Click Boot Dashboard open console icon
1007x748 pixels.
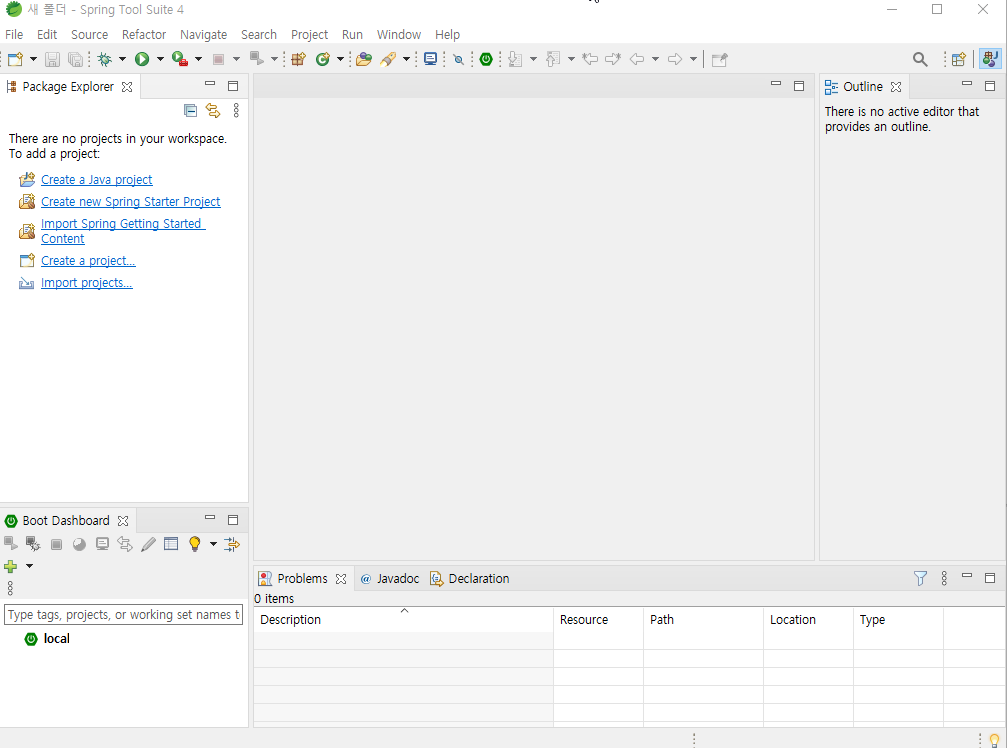[x=102, y=544]
